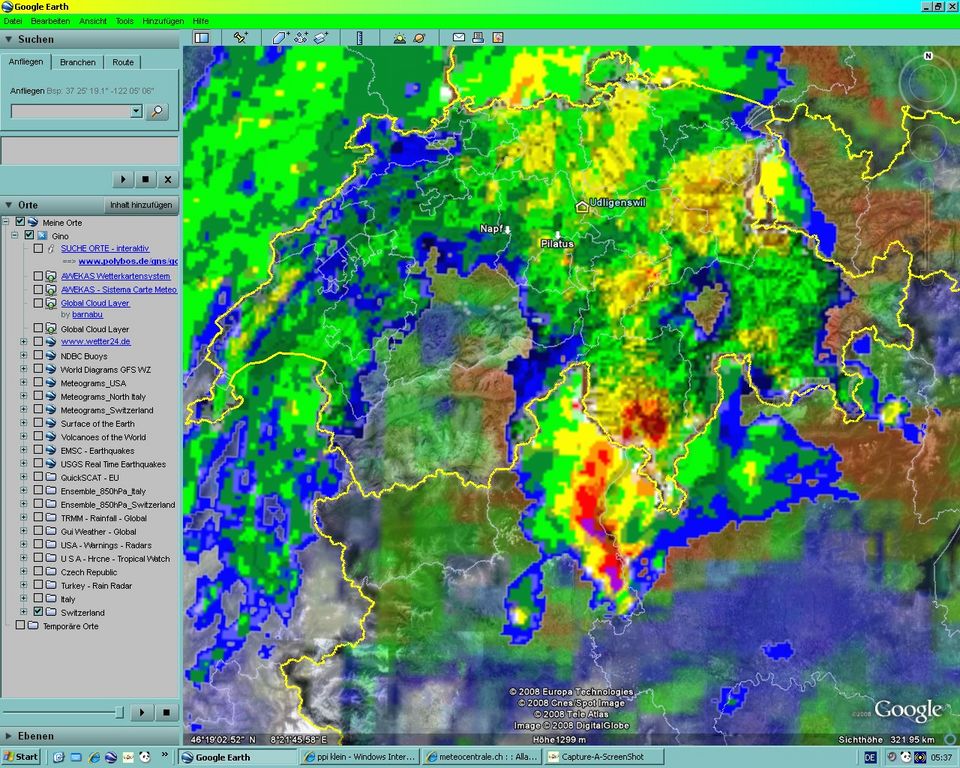Click the Udligenswil home placemark on map
The image size is (960, 768).
(582, 207)
